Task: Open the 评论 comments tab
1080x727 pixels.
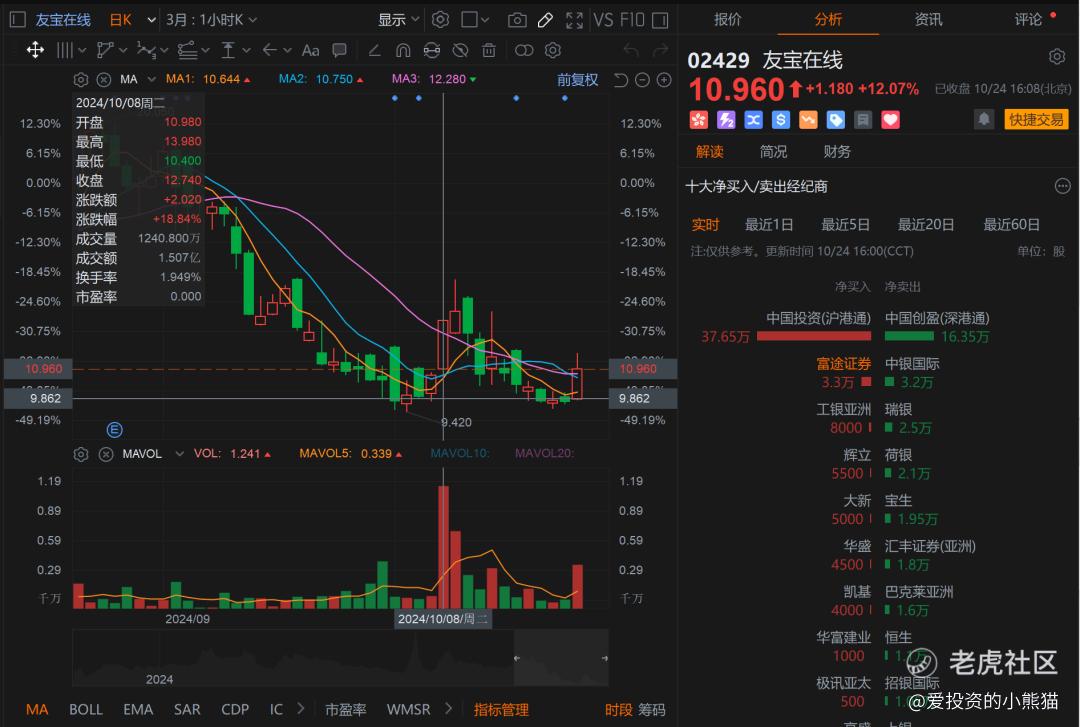Action: tap(1028, 19)
